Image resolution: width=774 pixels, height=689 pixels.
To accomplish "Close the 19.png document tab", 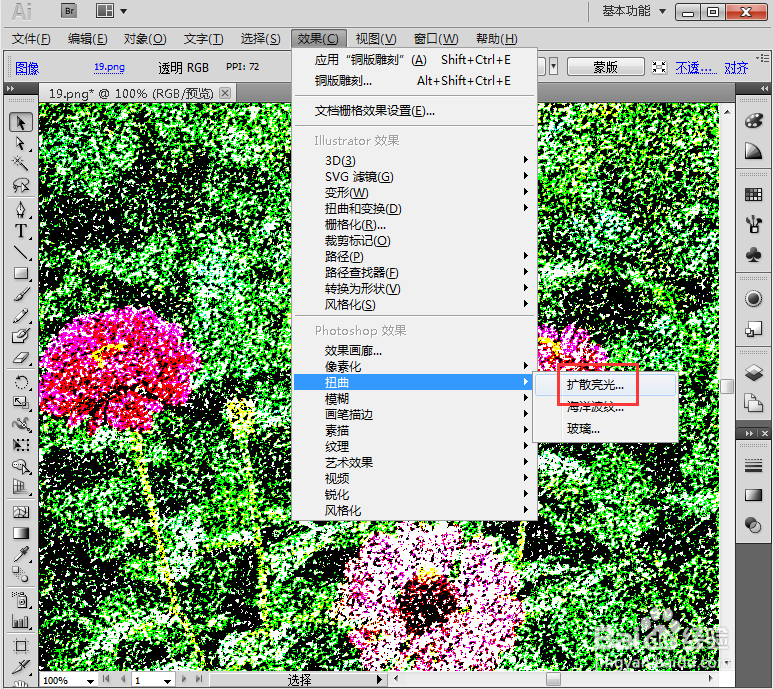I will 225,93.
